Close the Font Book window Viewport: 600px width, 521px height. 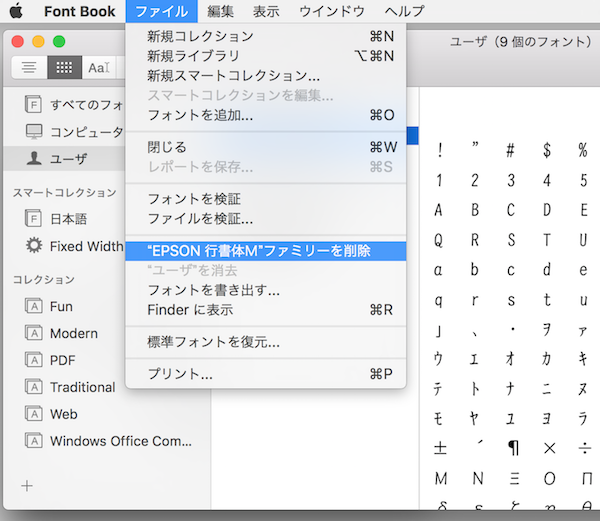point(18,41)
